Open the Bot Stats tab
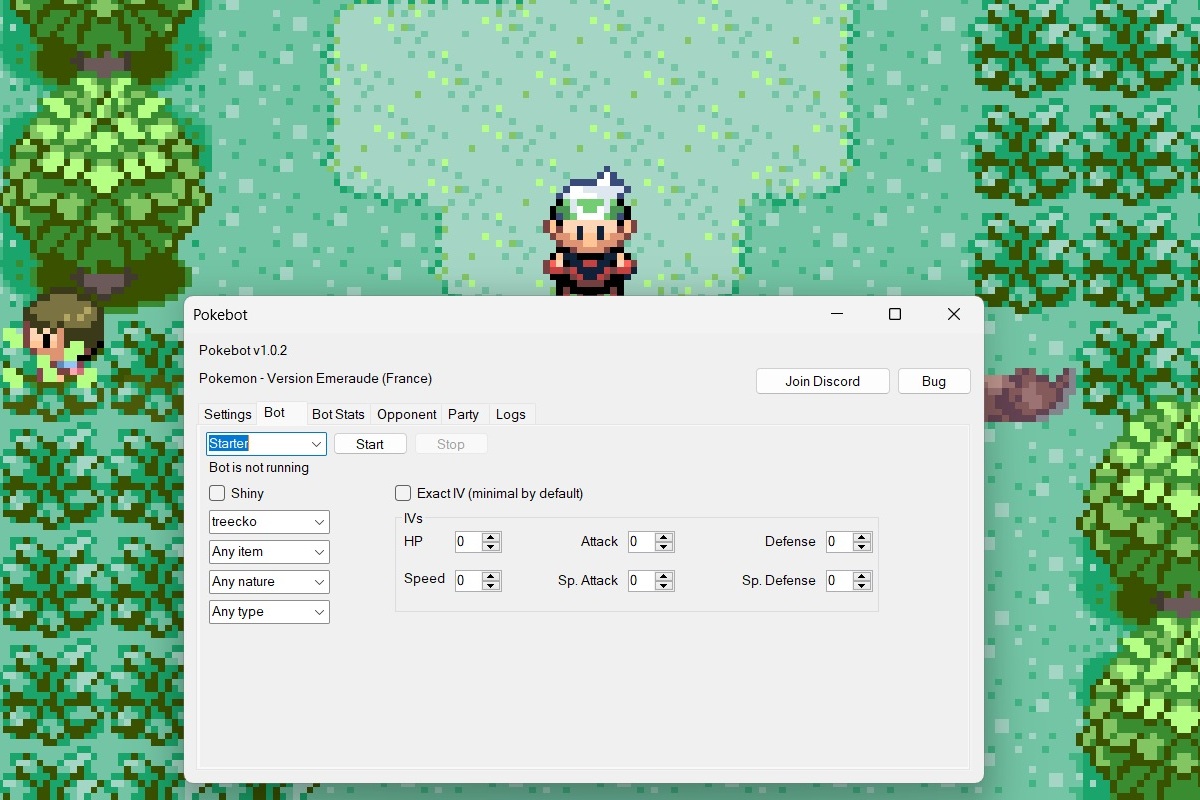The height and width of the screenshot is (800, 1200). tap(338, 414)
